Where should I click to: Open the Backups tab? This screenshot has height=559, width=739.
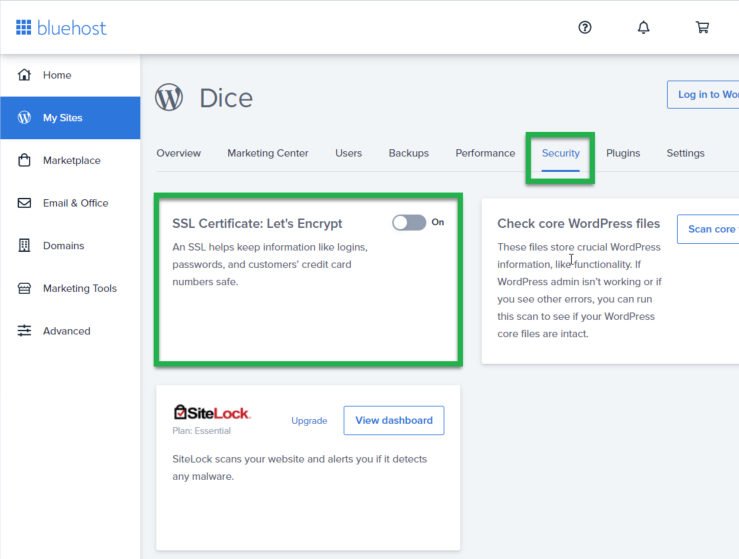tap(408, 153)
